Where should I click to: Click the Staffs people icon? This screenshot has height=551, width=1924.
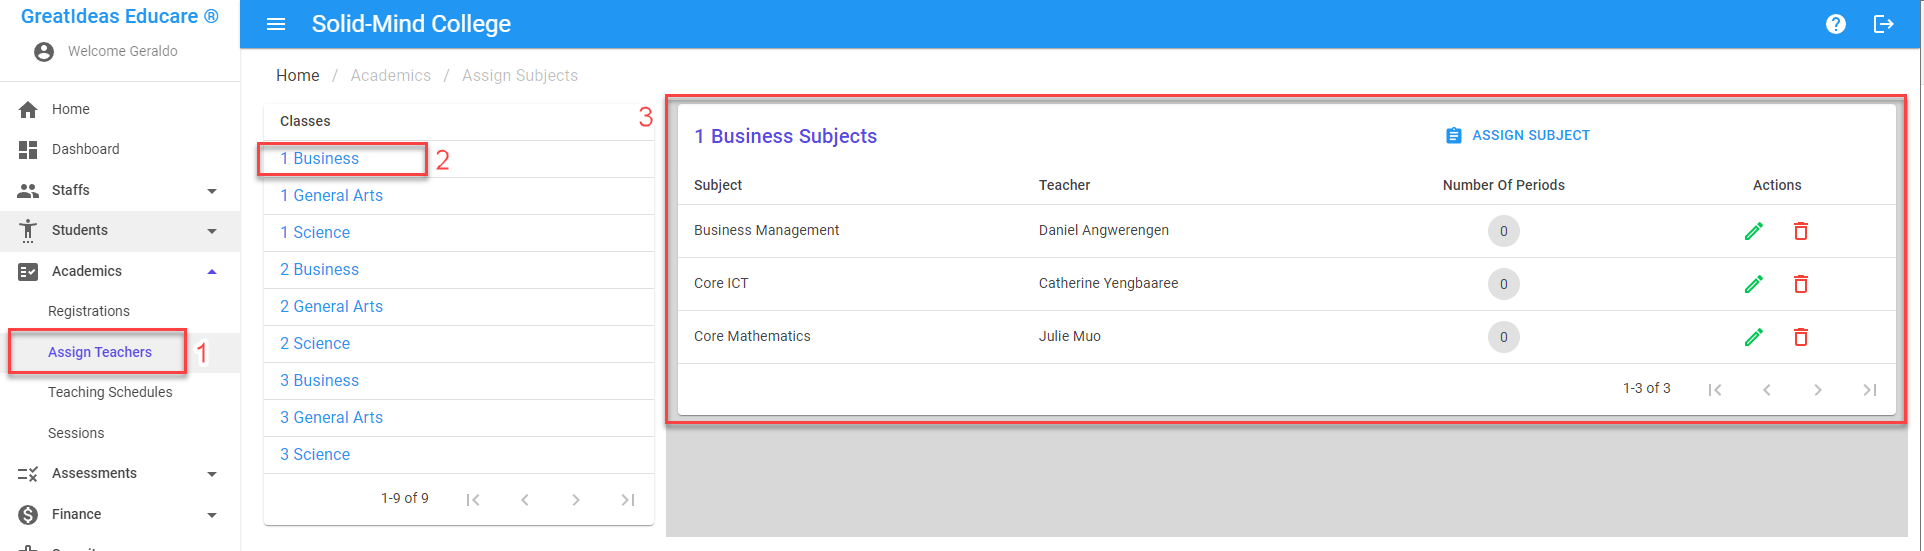point(28,191)
